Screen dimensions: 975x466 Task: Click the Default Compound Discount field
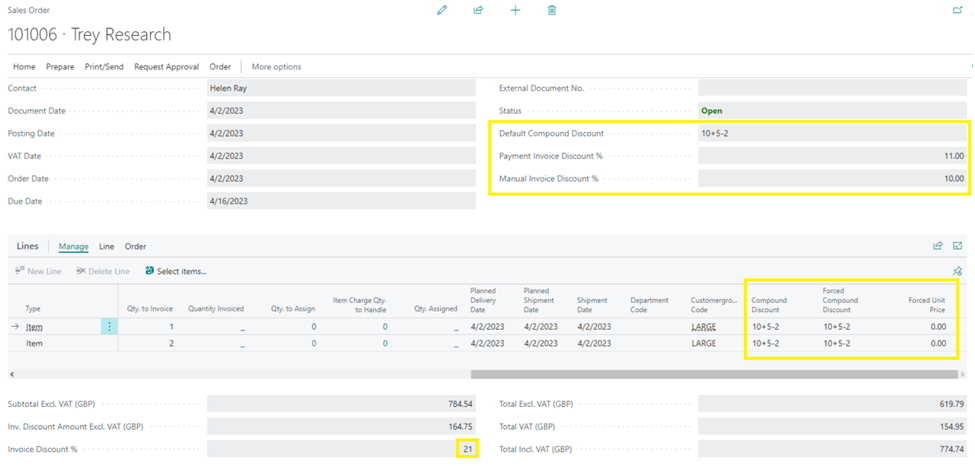click(833, 133)
